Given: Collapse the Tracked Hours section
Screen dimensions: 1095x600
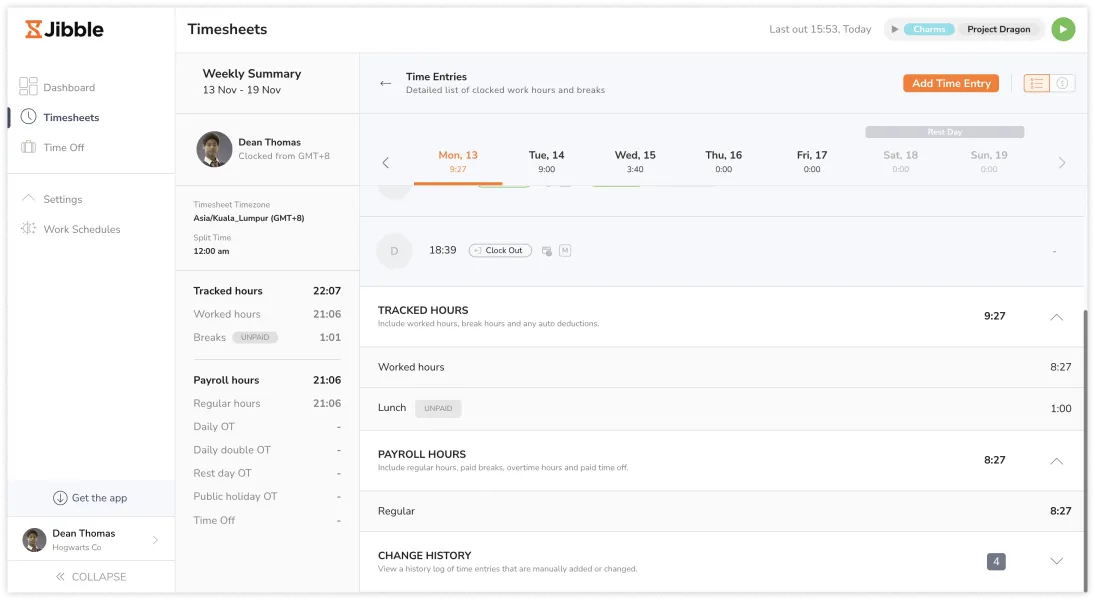Looking at the screenshot, I should pyautogui.click(x=1056, y=317).
